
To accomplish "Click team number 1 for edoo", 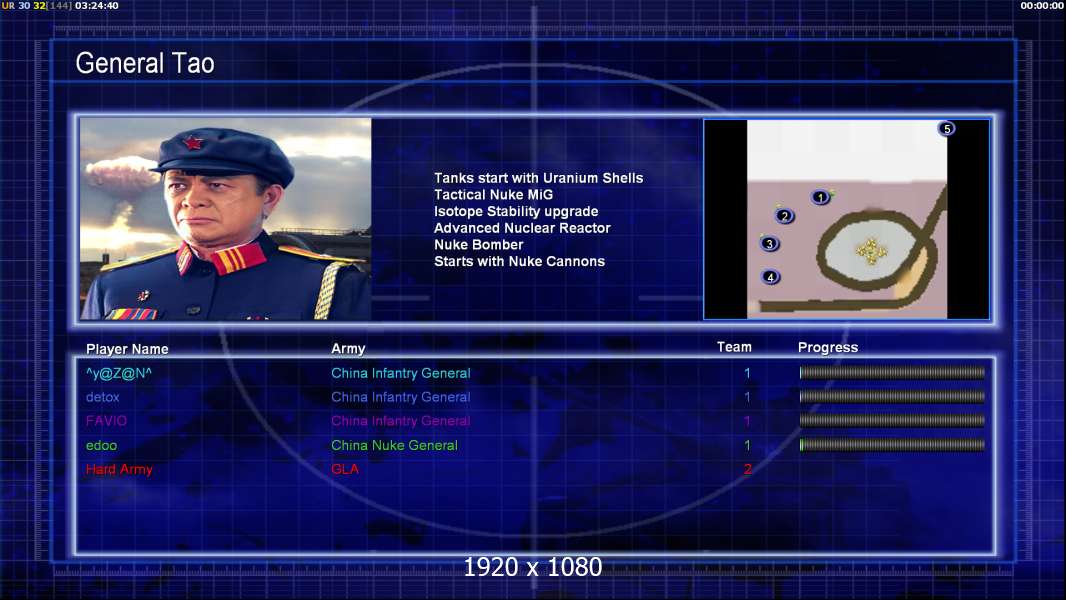I will (x=747, y=446).
